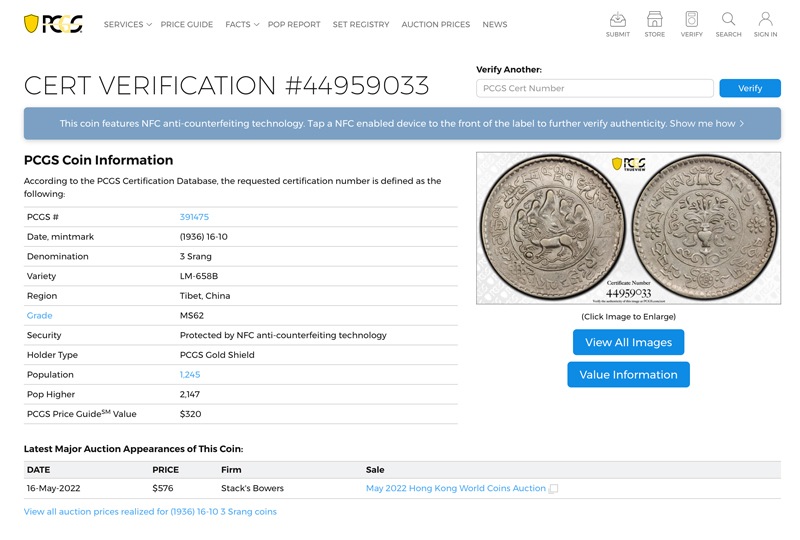
Task: Open Auction Prices in navigation
Action: (435, 24)
